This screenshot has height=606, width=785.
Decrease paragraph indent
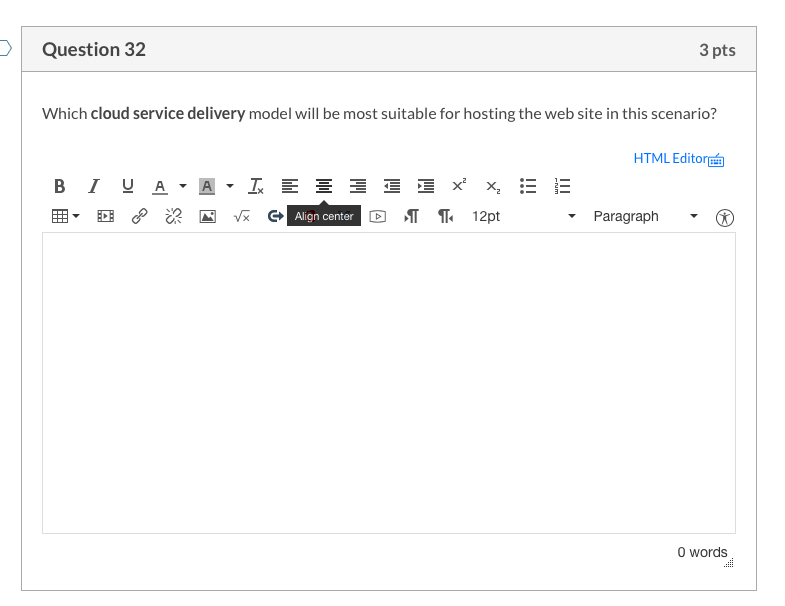pyautogui.click(x=392, y=186)
